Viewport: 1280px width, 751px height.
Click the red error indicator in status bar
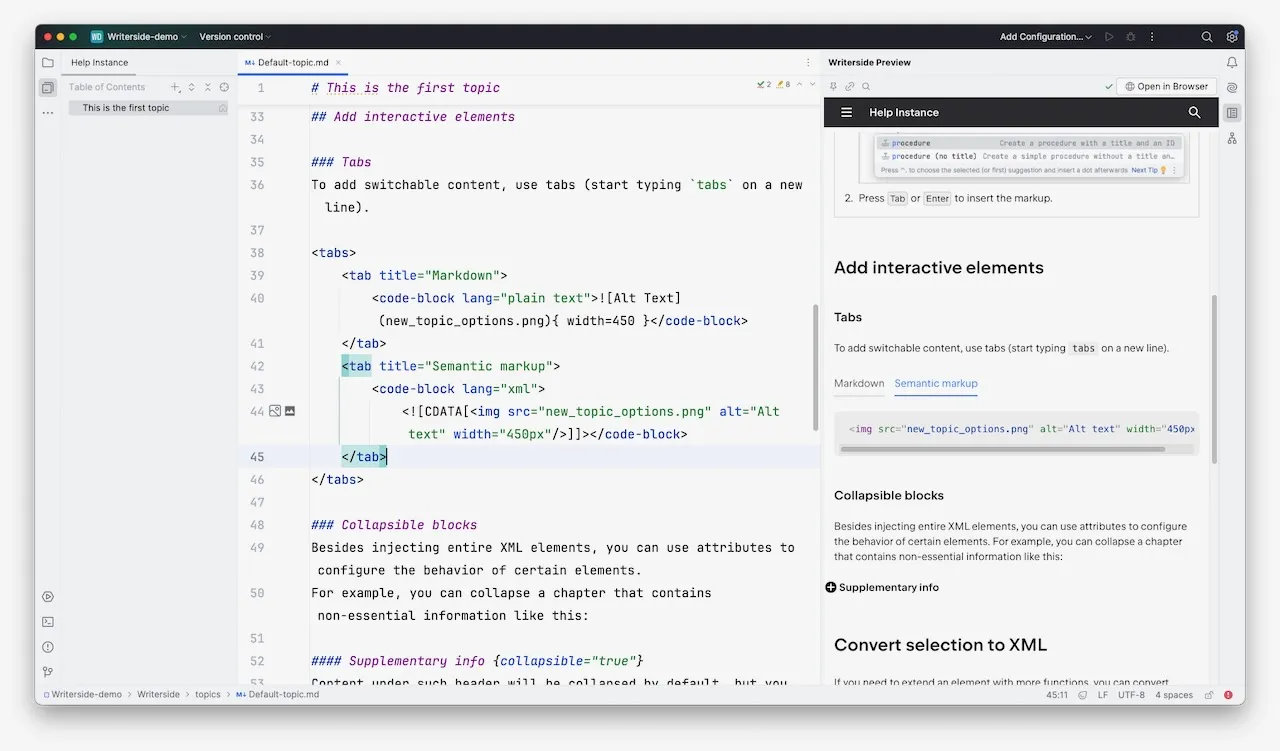[1228, 695]
